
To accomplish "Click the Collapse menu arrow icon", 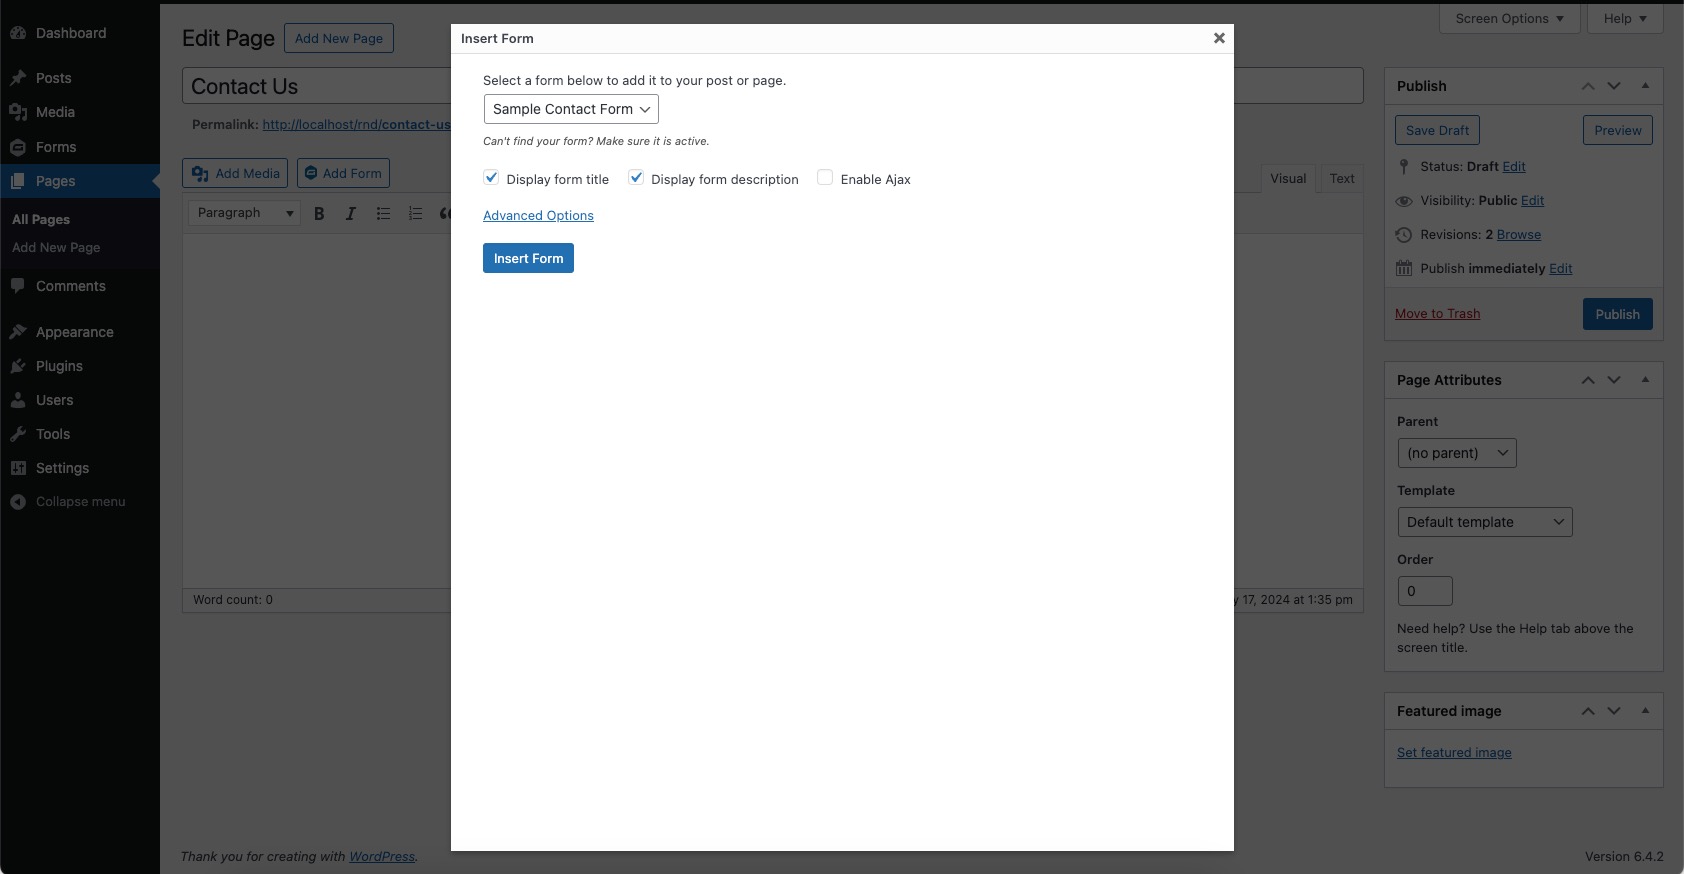I will tap(18, 502).
